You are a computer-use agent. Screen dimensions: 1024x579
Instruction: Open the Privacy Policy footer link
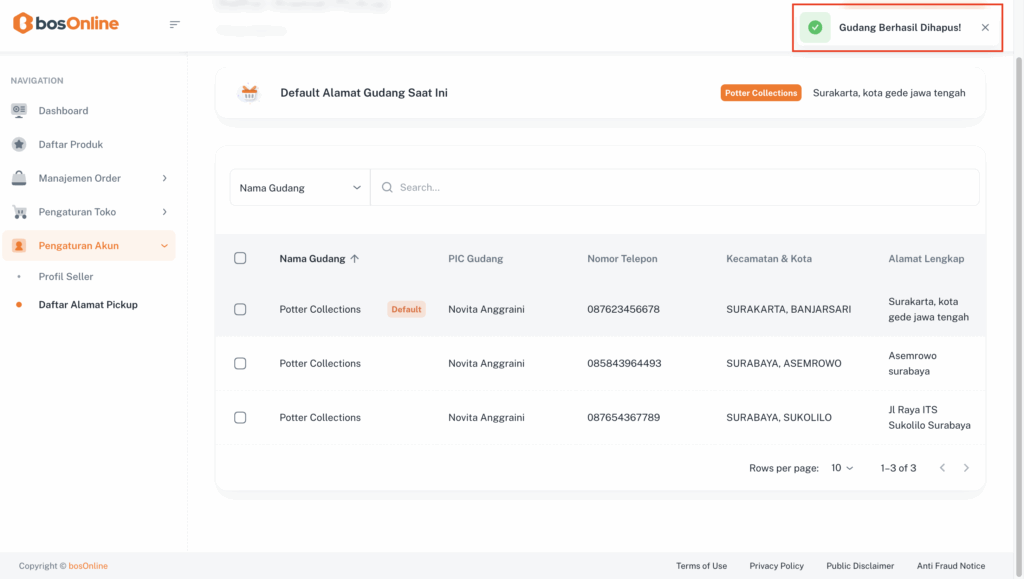(x=776, y=566)
